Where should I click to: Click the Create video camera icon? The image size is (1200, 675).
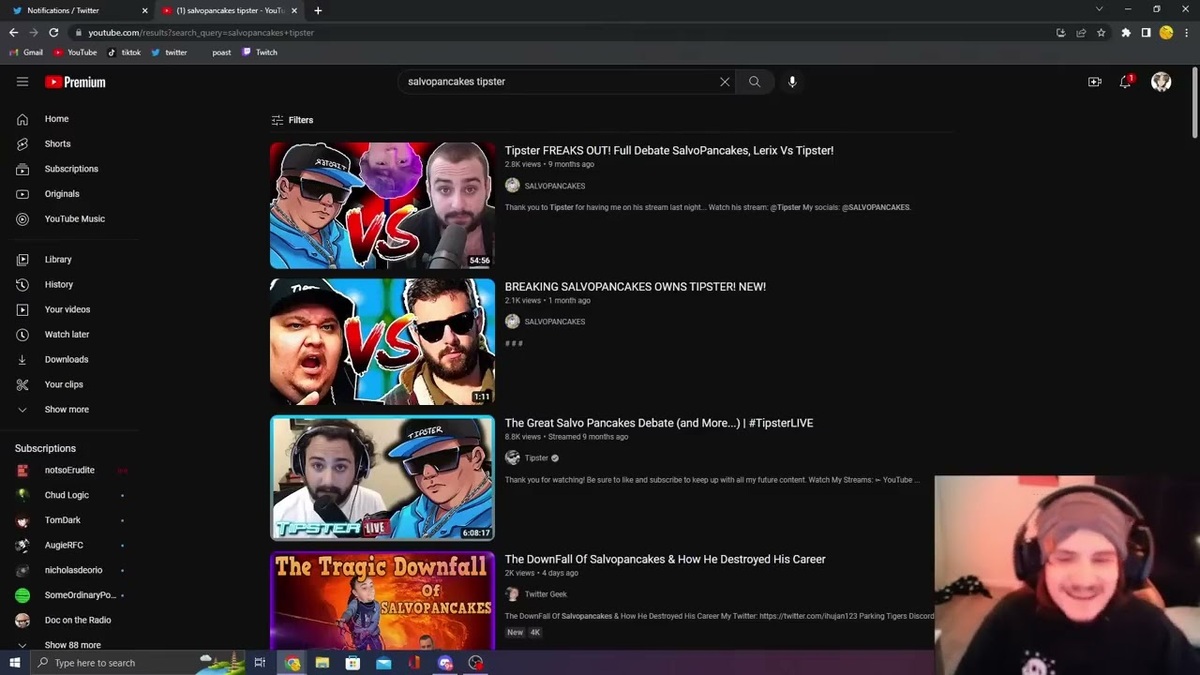click(x=1095, y=82)
